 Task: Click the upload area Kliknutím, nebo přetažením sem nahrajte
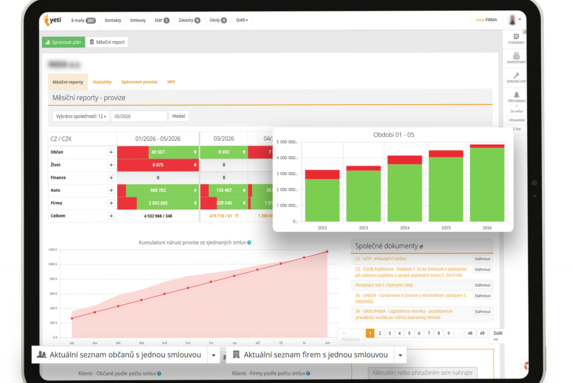[x=422, y=373]
